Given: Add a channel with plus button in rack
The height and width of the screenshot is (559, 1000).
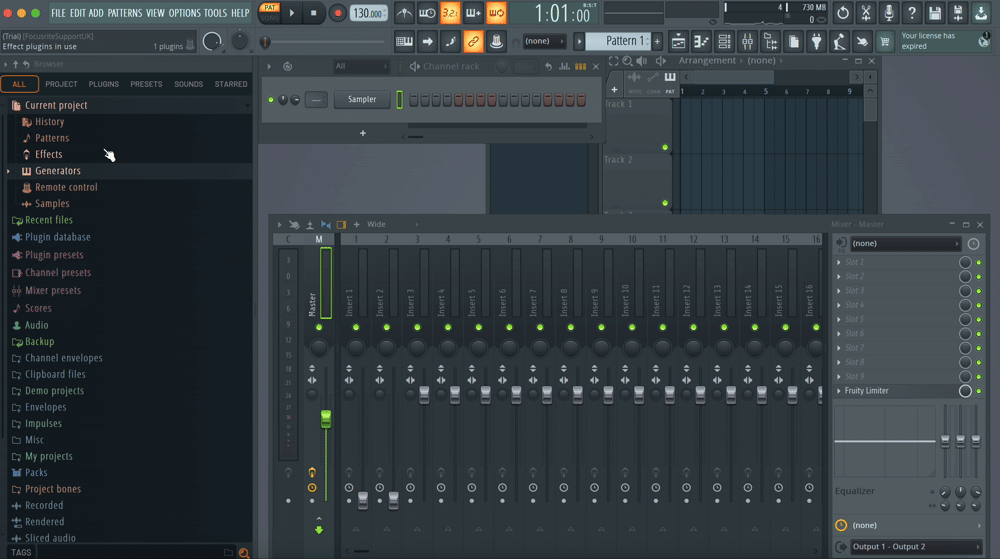Looking at the screenshot, I should coord(363,133).
